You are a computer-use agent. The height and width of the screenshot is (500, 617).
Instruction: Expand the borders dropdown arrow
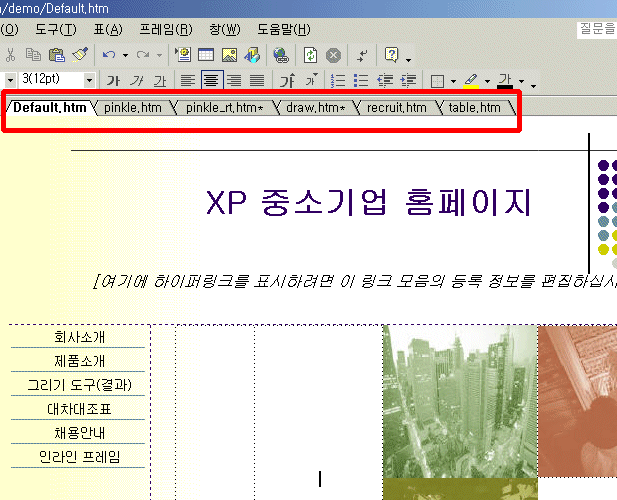tap(453, 81)
